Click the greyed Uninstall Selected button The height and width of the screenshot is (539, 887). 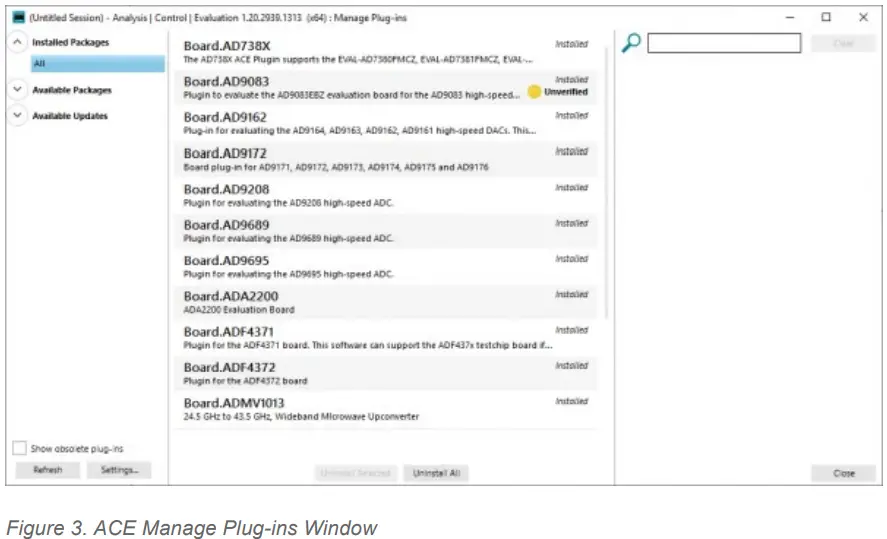point(356,473)
